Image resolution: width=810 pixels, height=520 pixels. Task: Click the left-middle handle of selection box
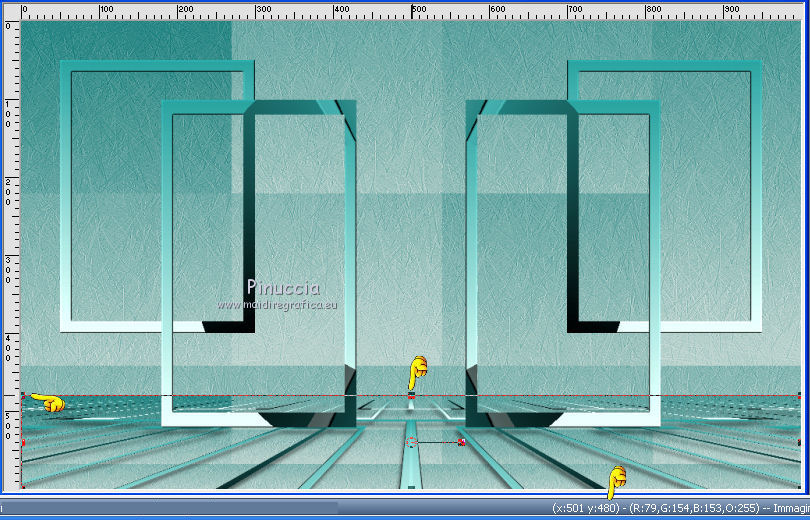pyautogui.click(x=23, y=443)
